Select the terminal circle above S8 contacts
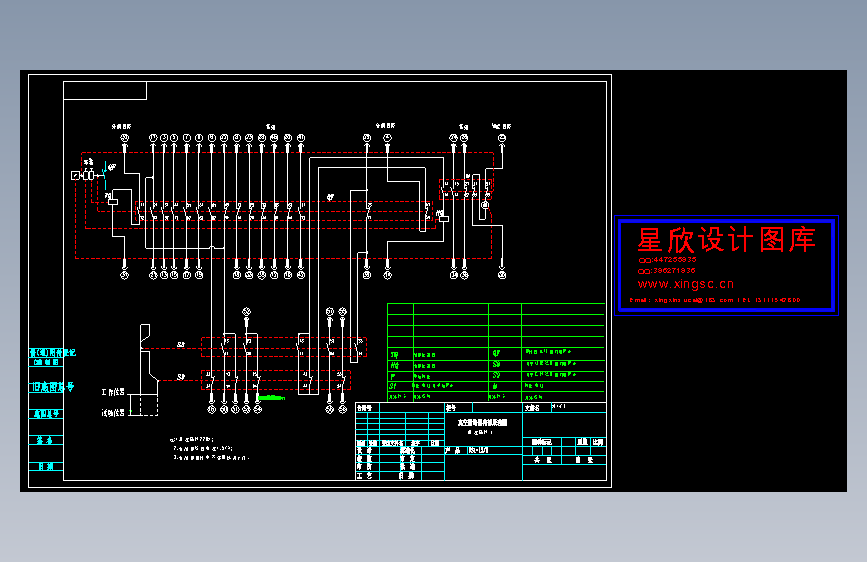867x562 pixels. click(247, 312)
